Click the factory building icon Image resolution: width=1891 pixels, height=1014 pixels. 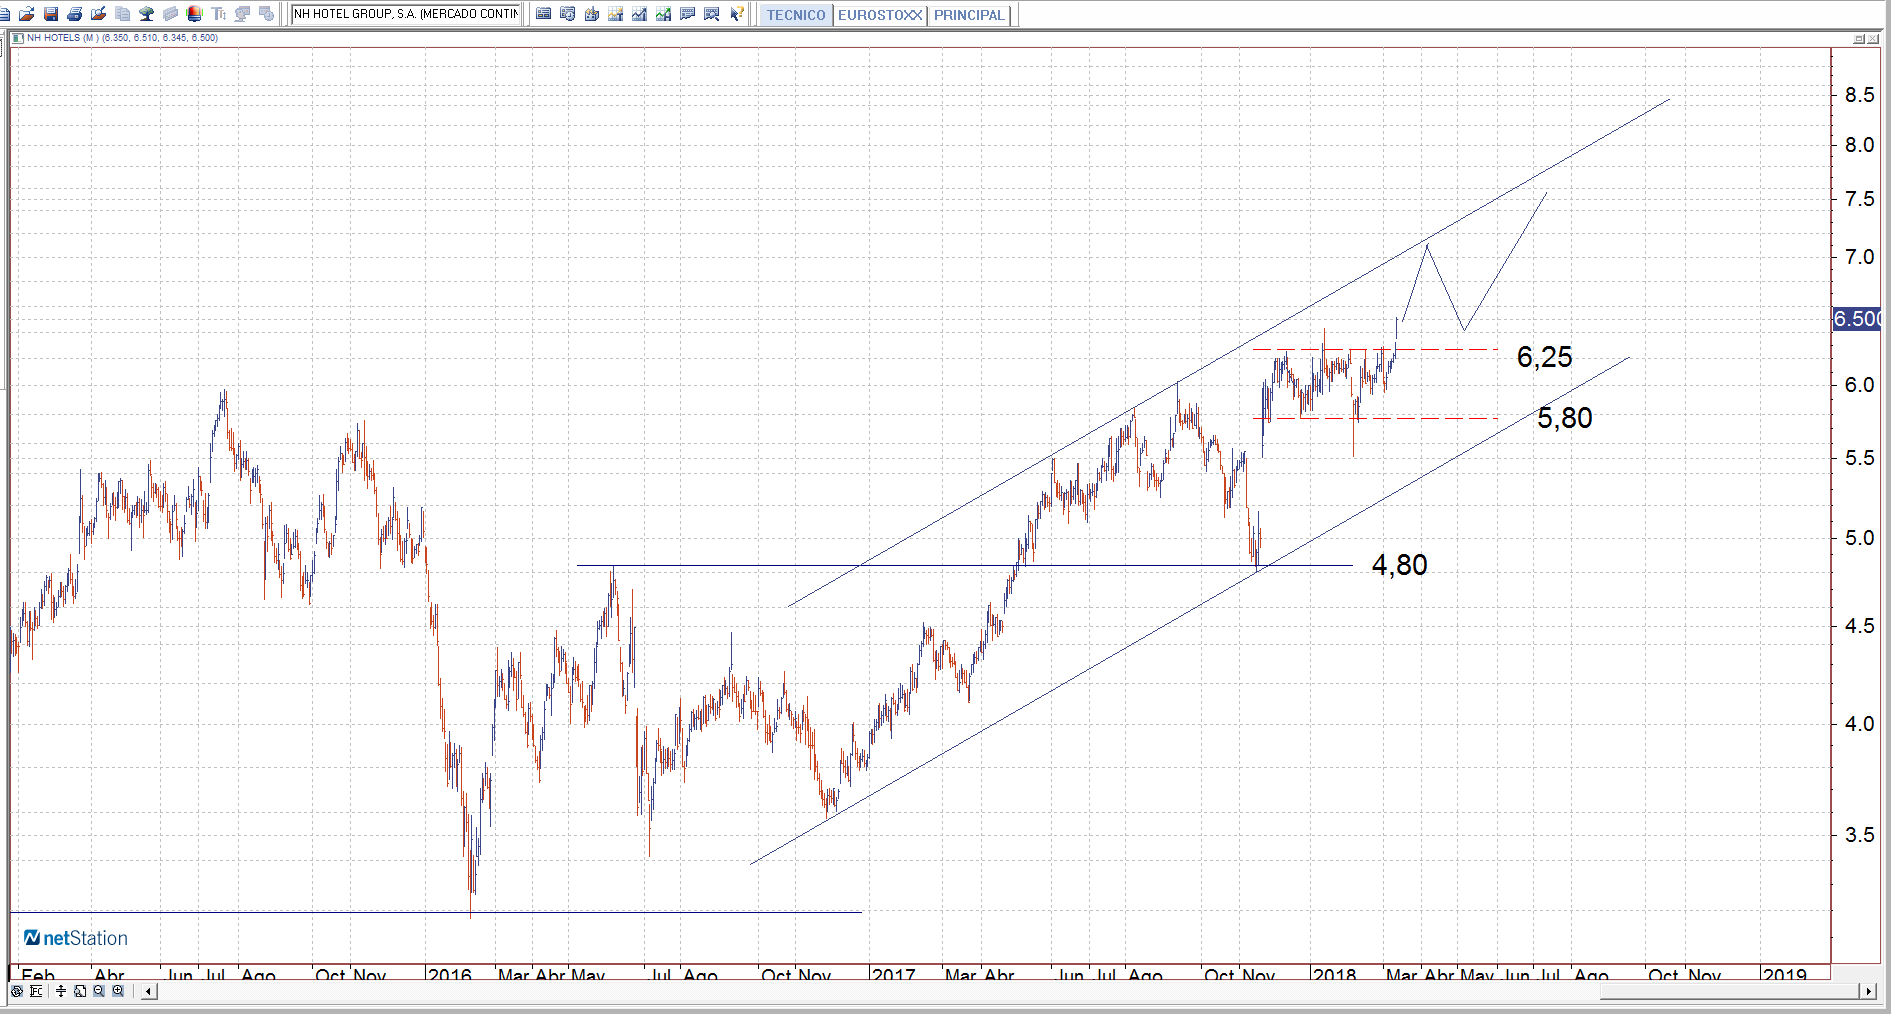pyautogui.click(x=592, y=14)
